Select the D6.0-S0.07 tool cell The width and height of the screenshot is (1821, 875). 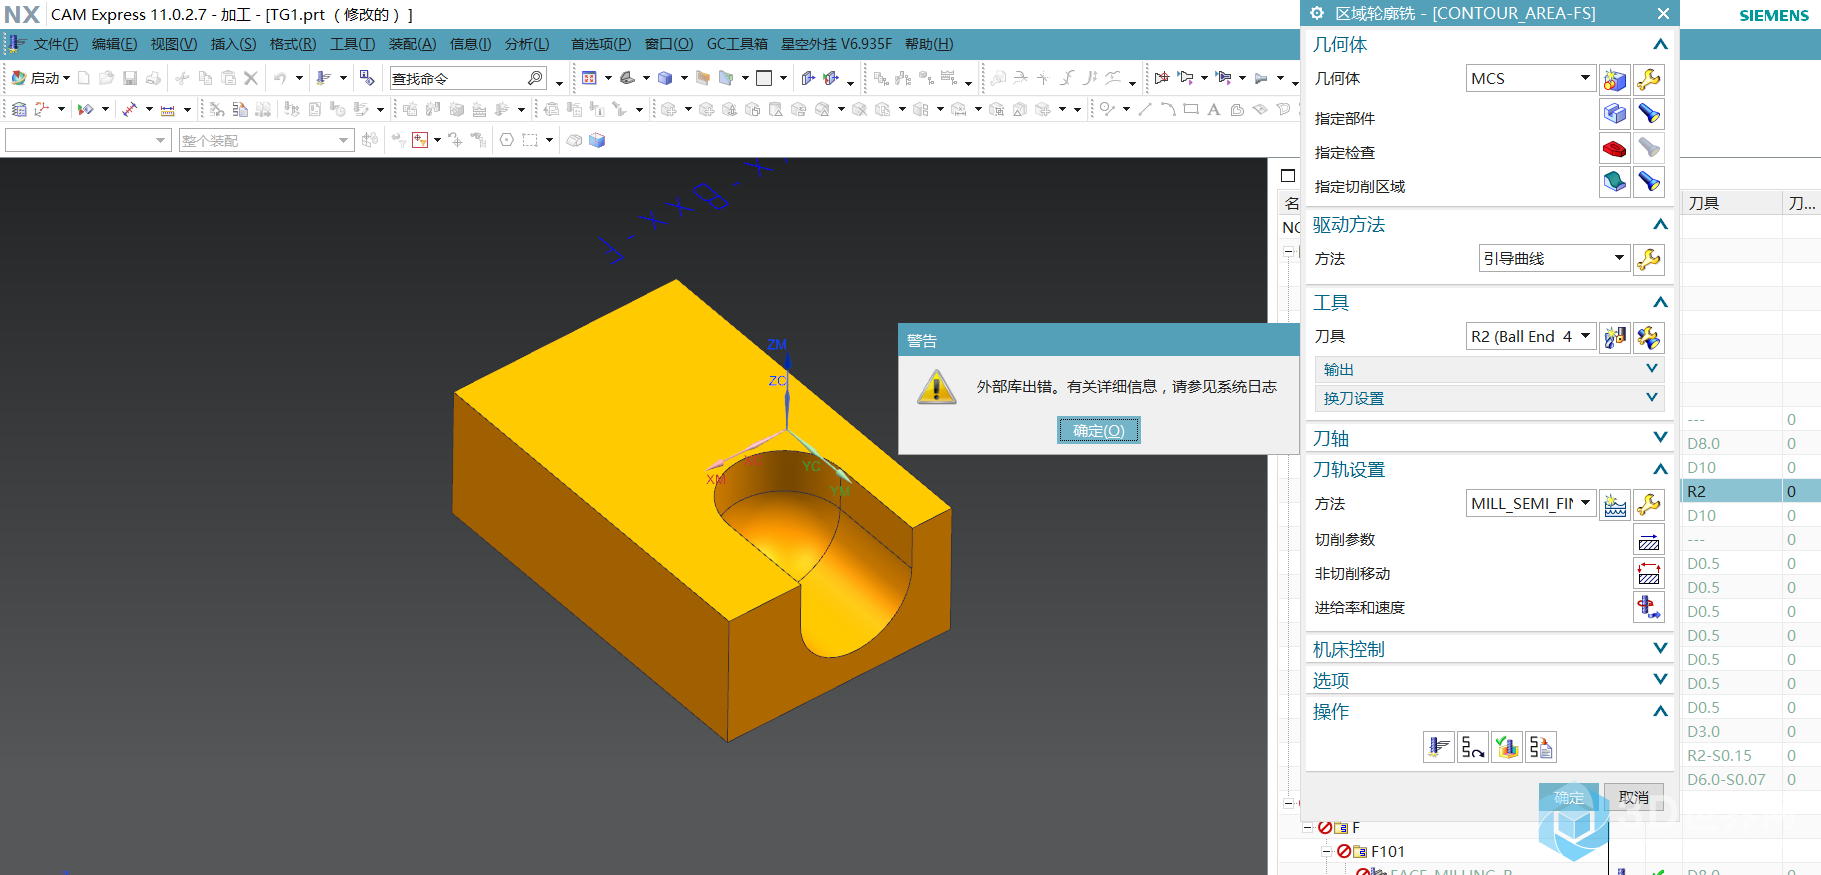point(1732,779)
